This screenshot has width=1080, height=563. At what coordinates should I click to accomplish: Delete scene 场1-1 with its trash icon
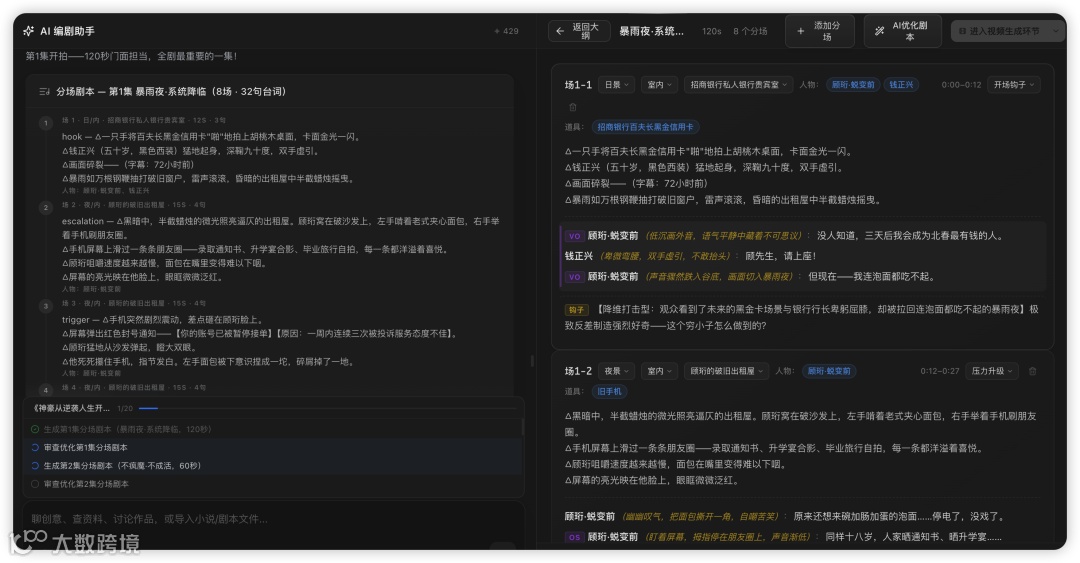click(572, 107)
